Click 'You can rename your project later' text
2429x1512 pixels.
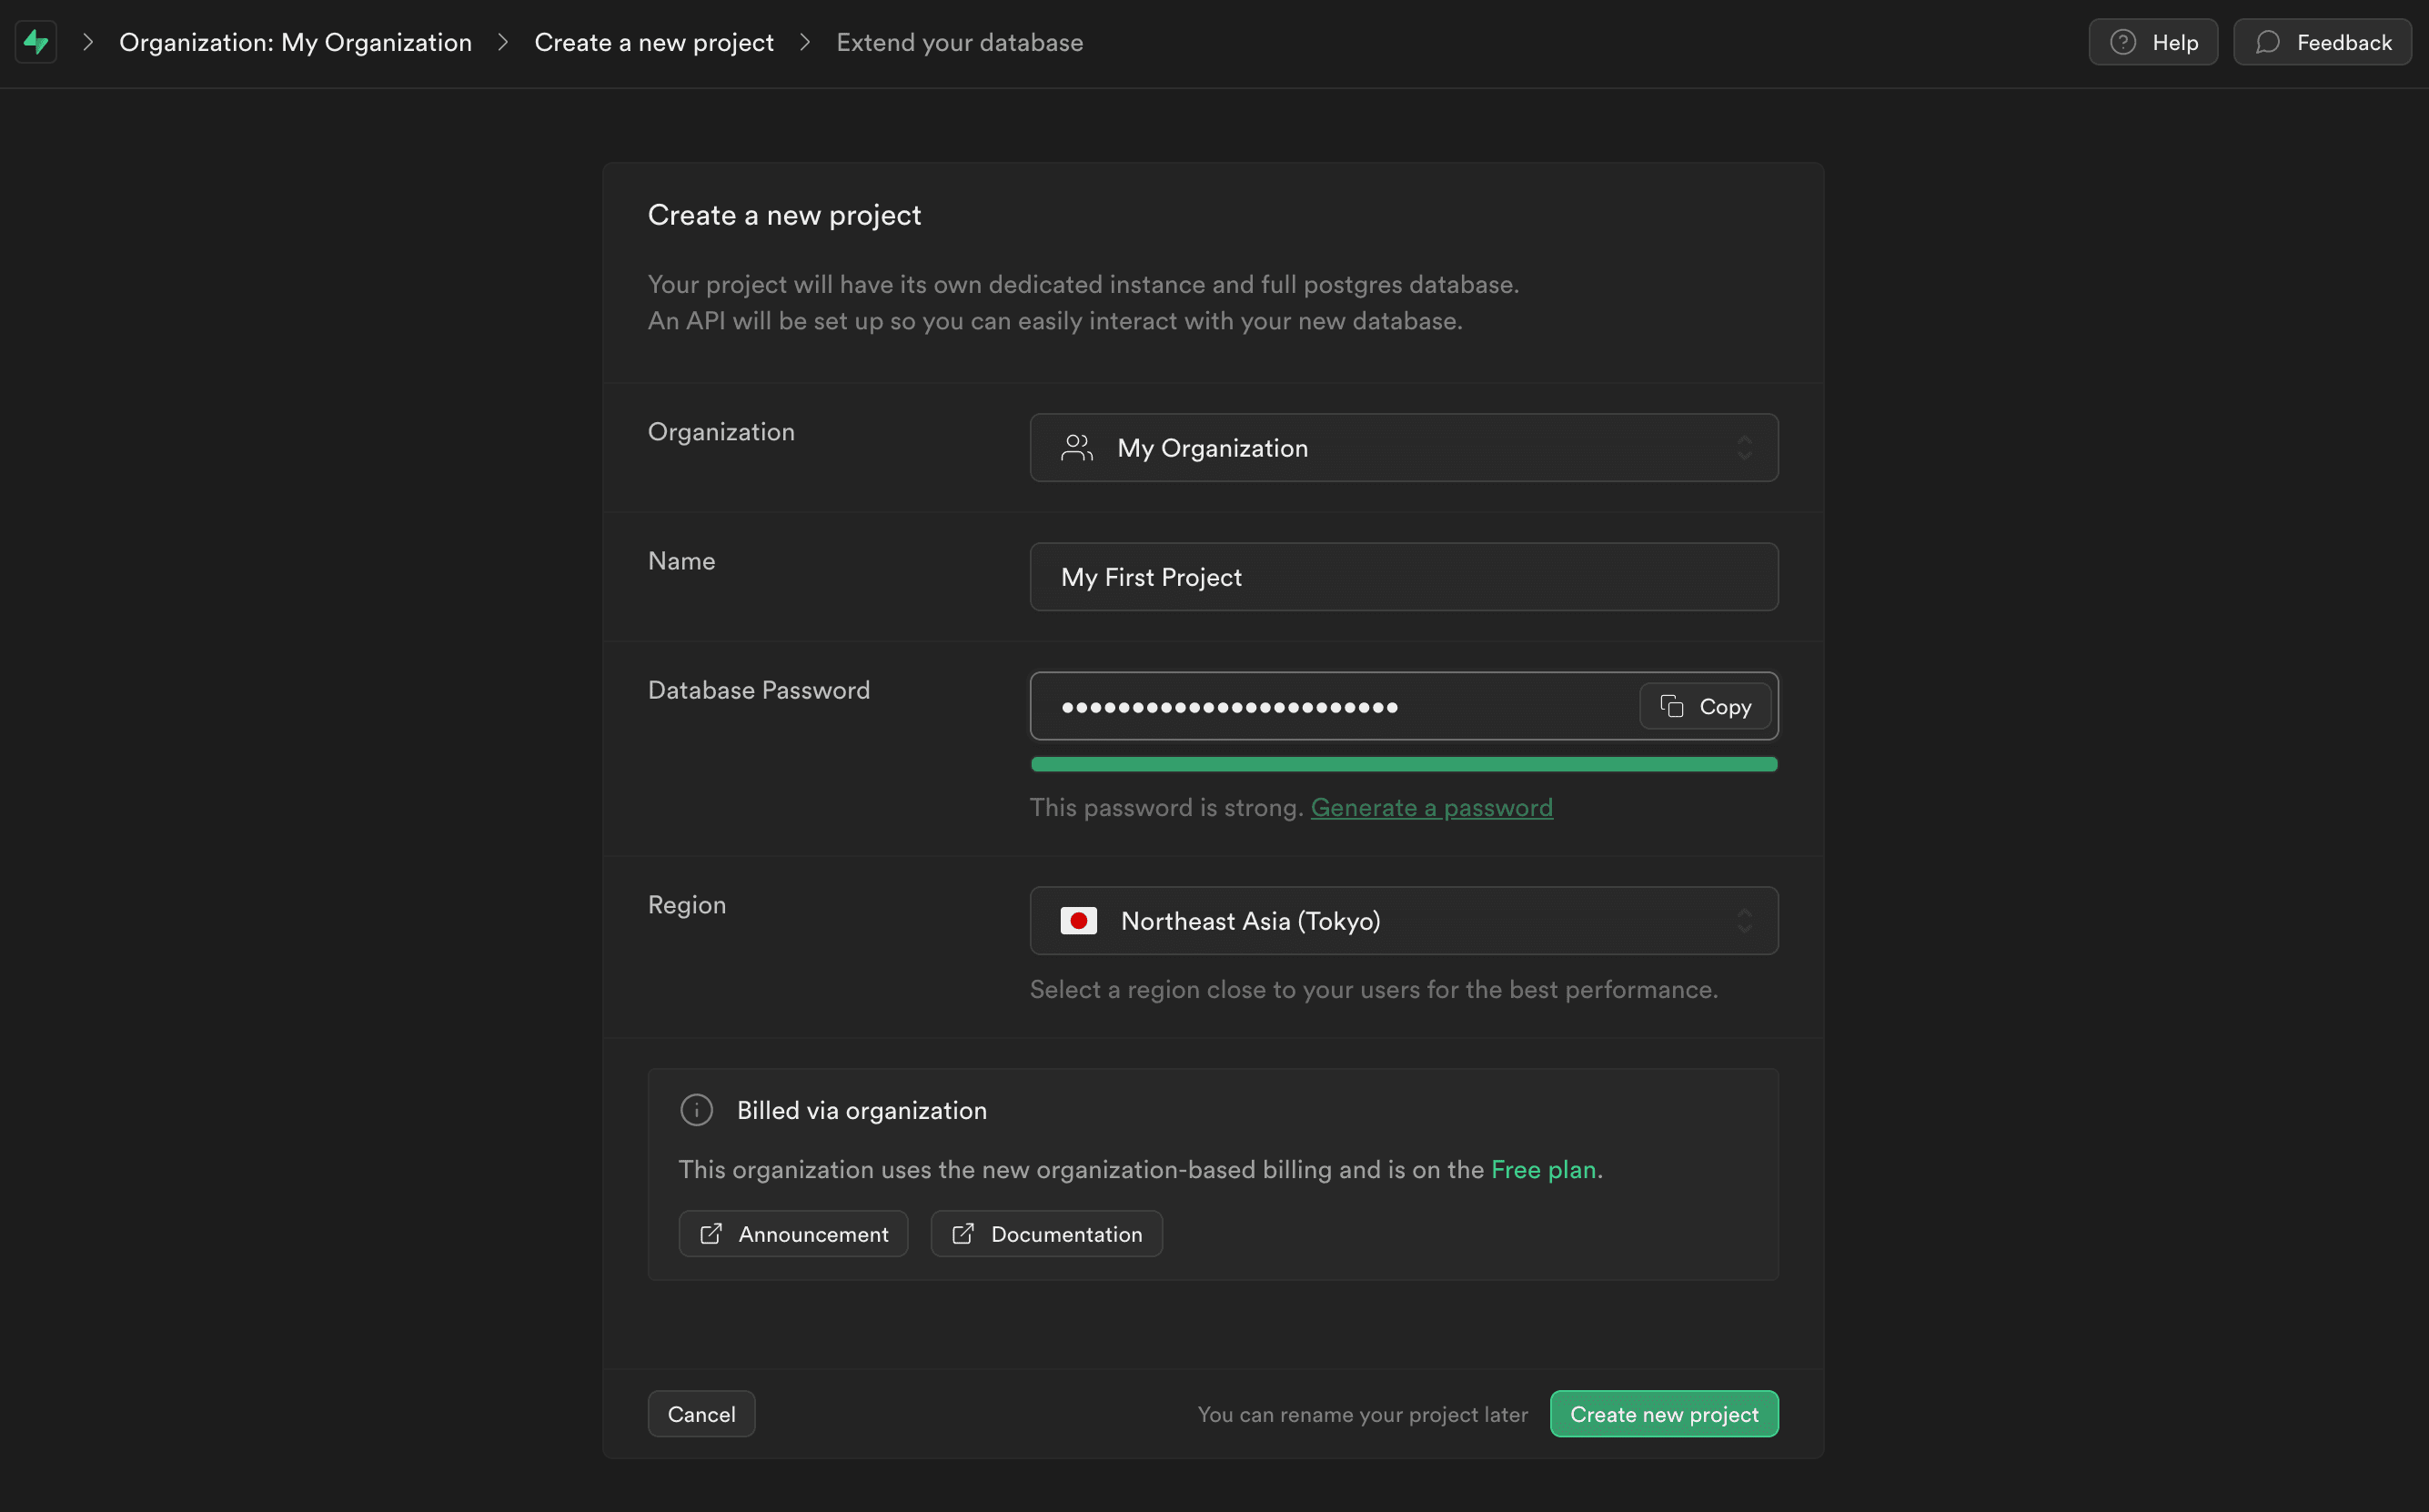tap(1362, 1414)
